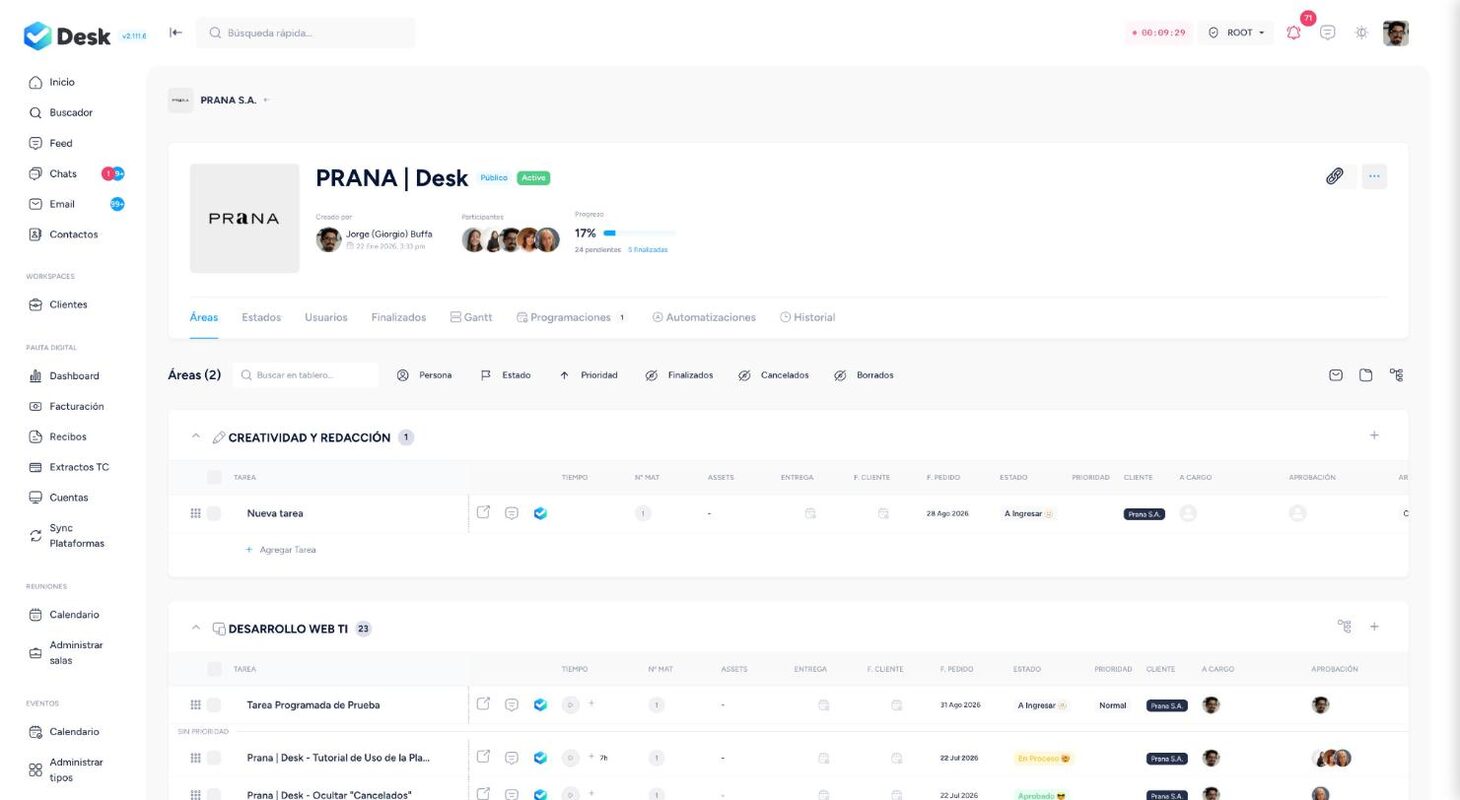Open A Ingresar status of Nueva tarea
This screenshot has height=800, width=1460.
tap(1029, 513)
